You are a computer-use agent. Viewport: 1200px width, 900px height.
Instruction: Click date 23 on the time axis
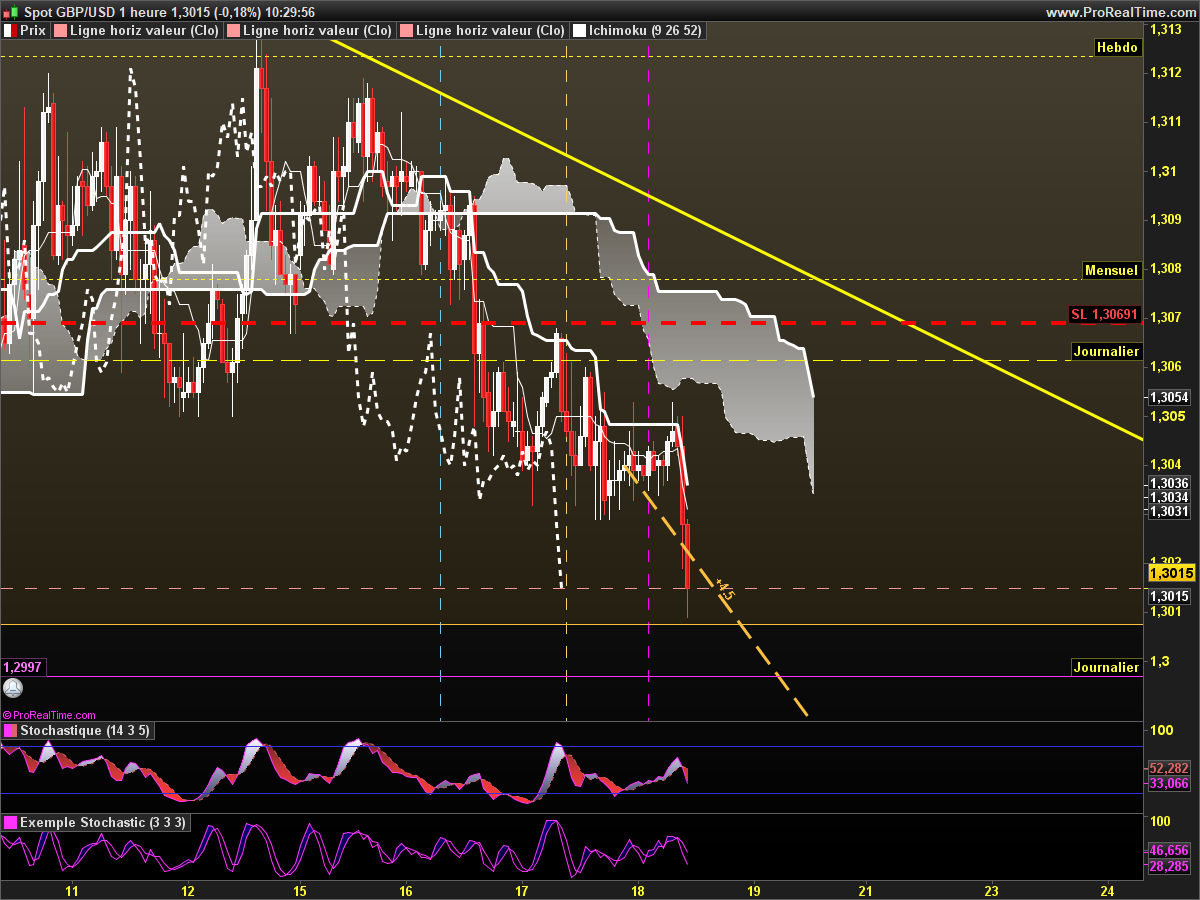(x=991, y=889)
